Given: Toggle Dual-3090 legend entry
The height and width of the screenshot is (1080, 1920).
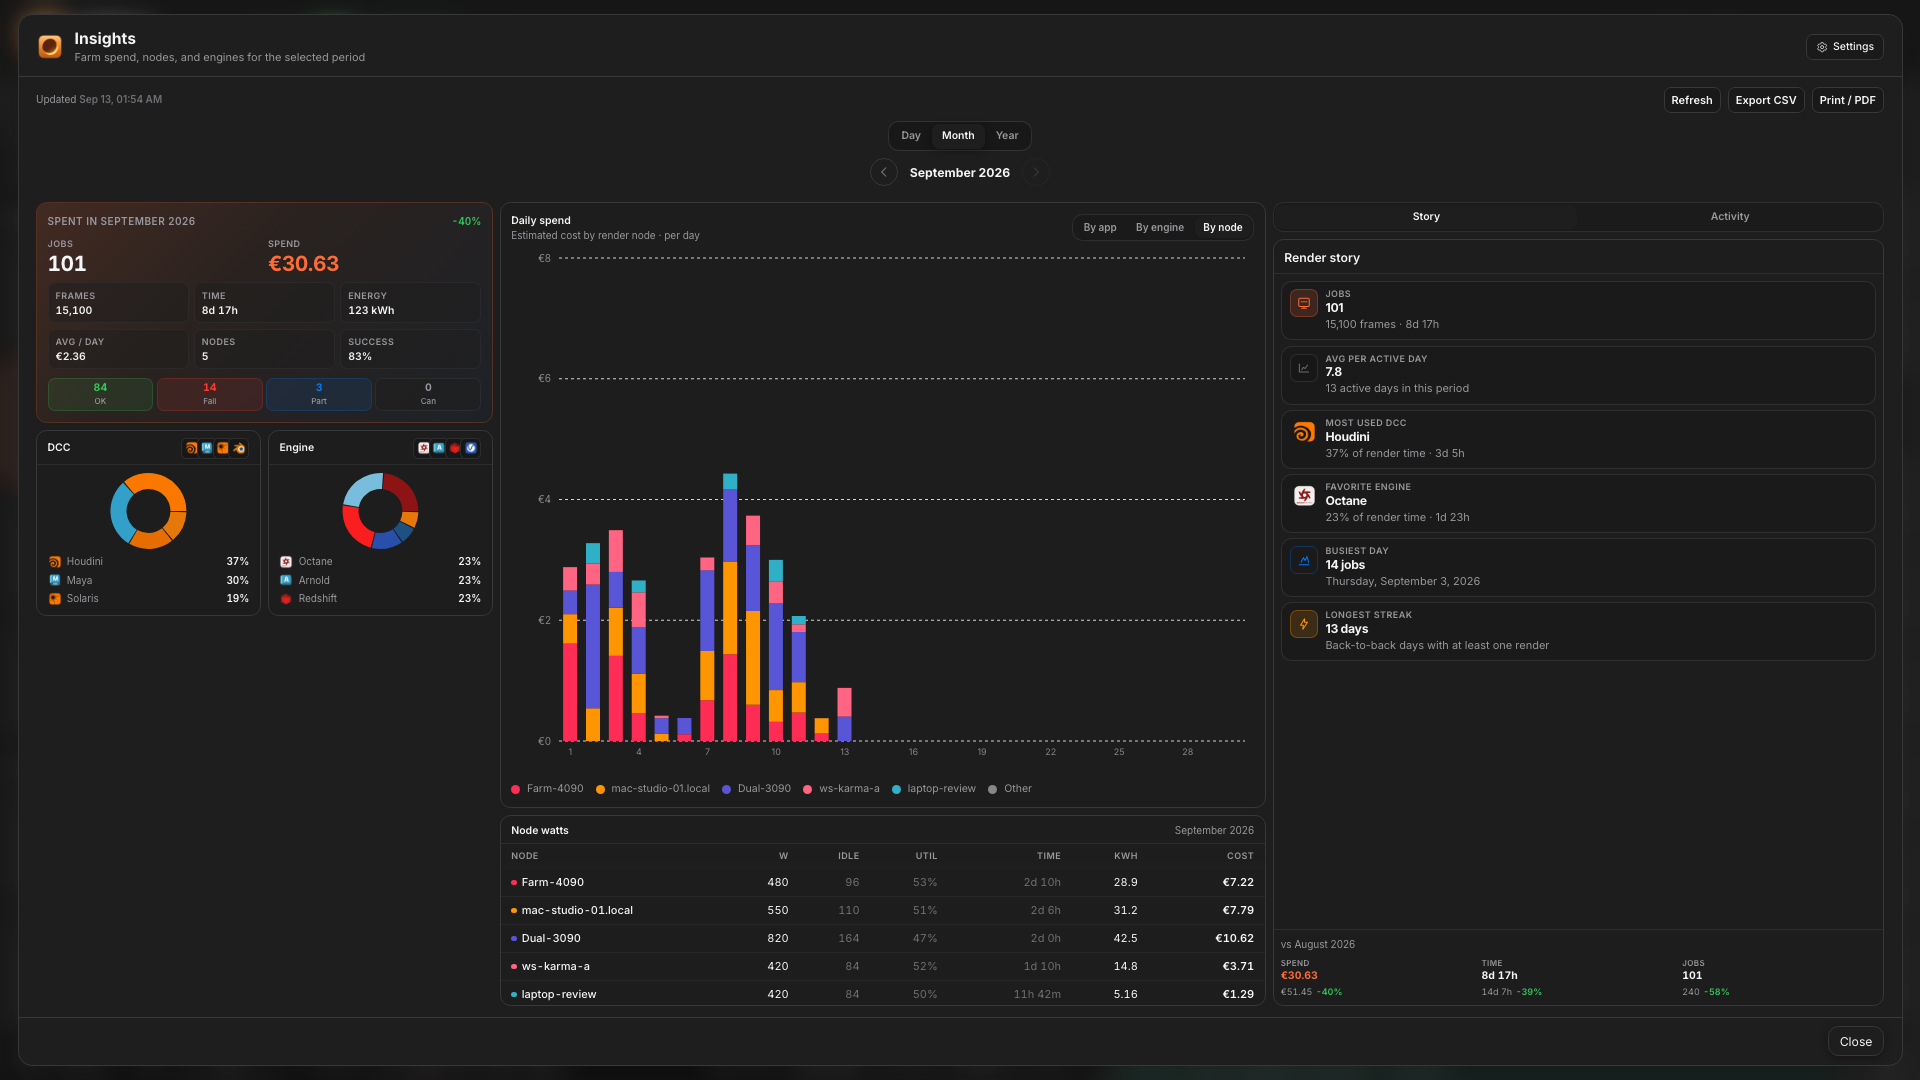Looking at the screenshot, I should coord(756,789).
